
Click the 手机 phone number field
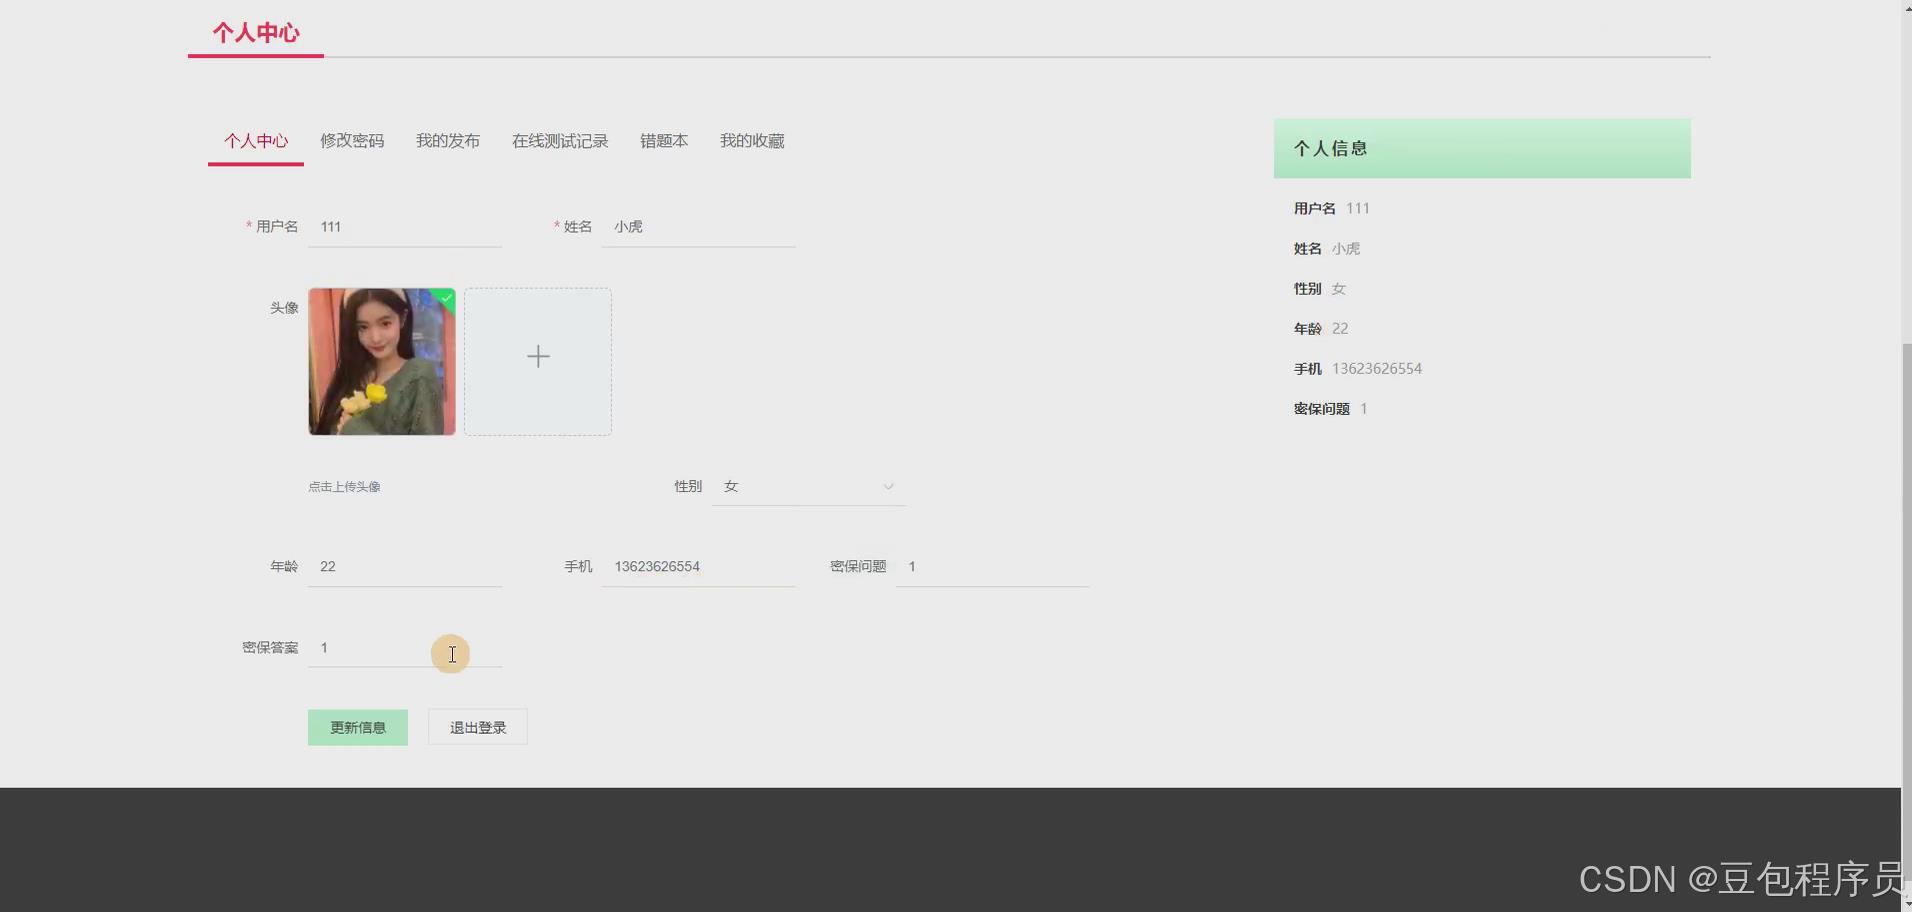[x=697, y=566]
